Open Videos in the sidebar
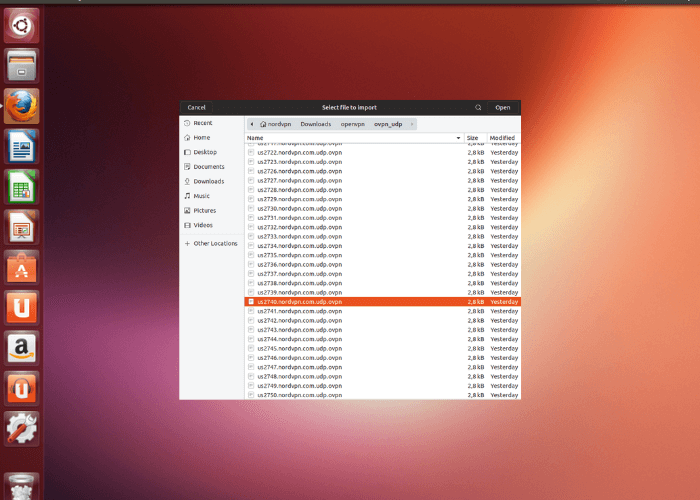Screen dimensions: 700x500 pyautogui.click(x=212, y=225)
